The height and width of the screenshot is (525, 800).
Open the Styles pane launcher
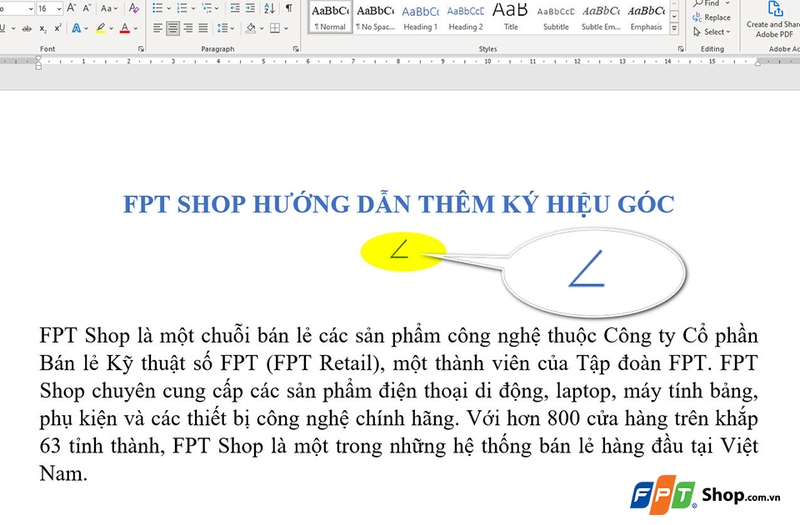[x=681, y=49]
